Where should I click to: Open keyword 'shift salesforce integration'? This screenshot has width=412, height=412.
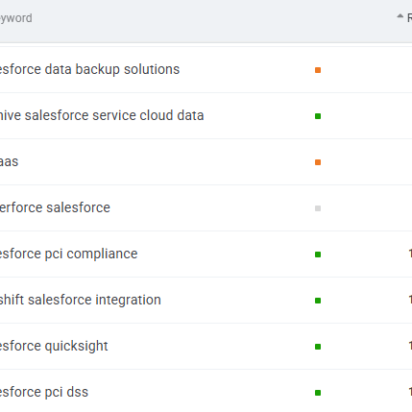80,300
